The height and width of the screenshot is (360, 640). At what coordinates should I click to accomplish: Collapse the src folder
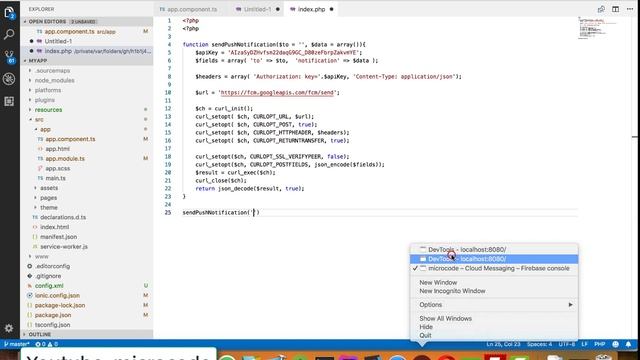[x=39, y=120]
